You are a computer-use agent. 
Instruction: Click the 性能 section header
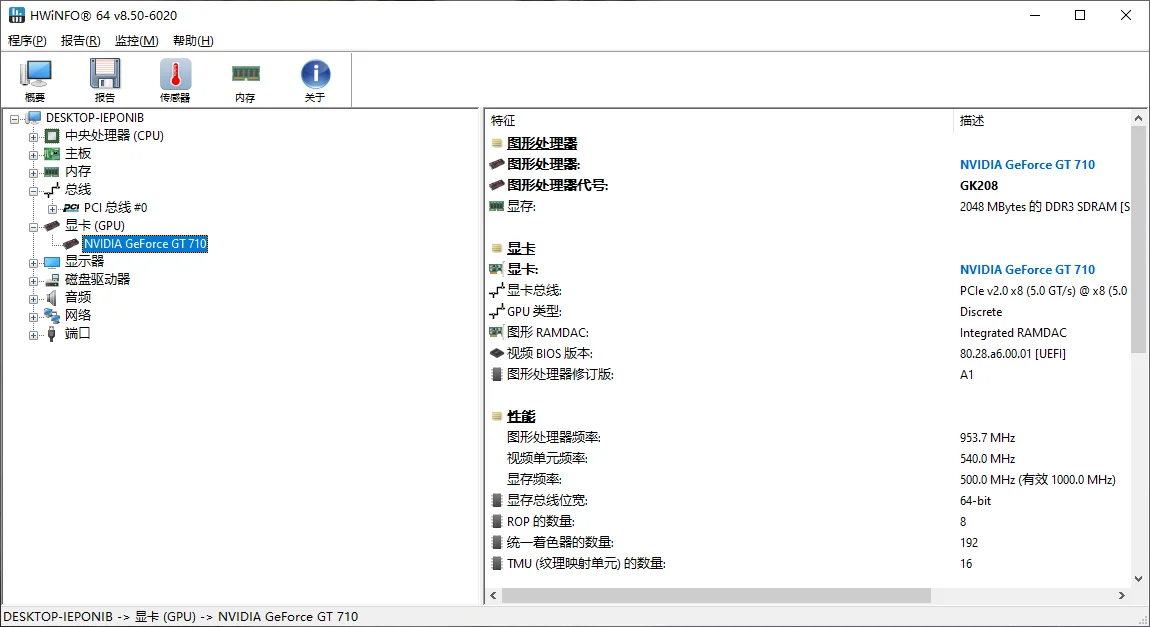coord(521,417)
